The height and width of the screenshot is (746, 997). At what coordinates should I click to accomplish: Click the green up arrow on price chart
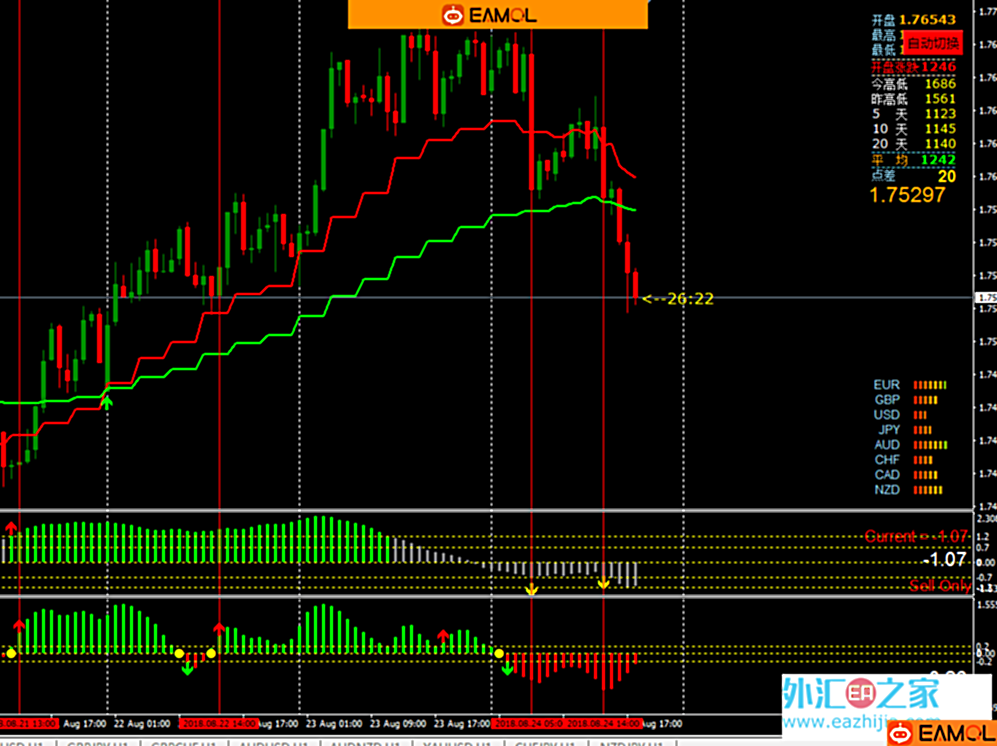pyautogui.click(x=108, y=402)
